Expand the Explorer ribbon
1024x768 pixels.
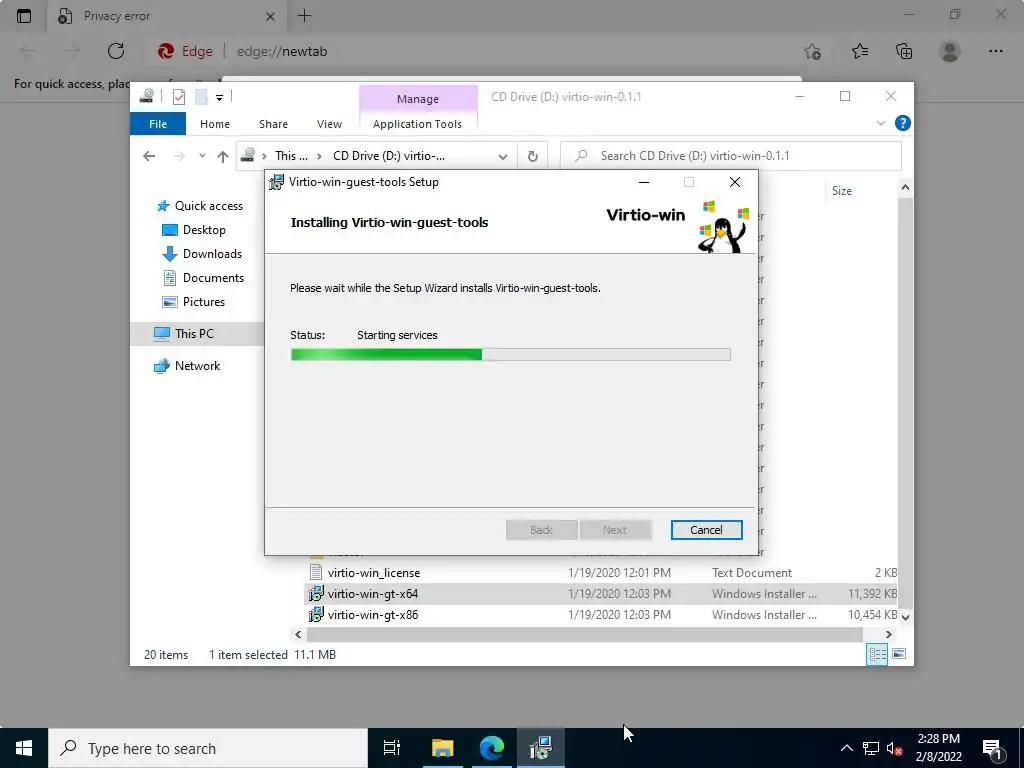880,123
